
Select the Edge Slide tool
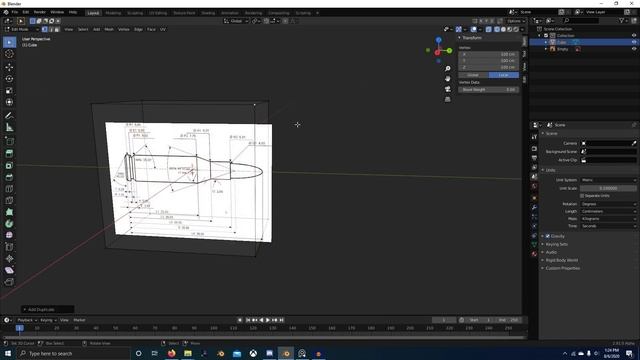pos(9,247)
